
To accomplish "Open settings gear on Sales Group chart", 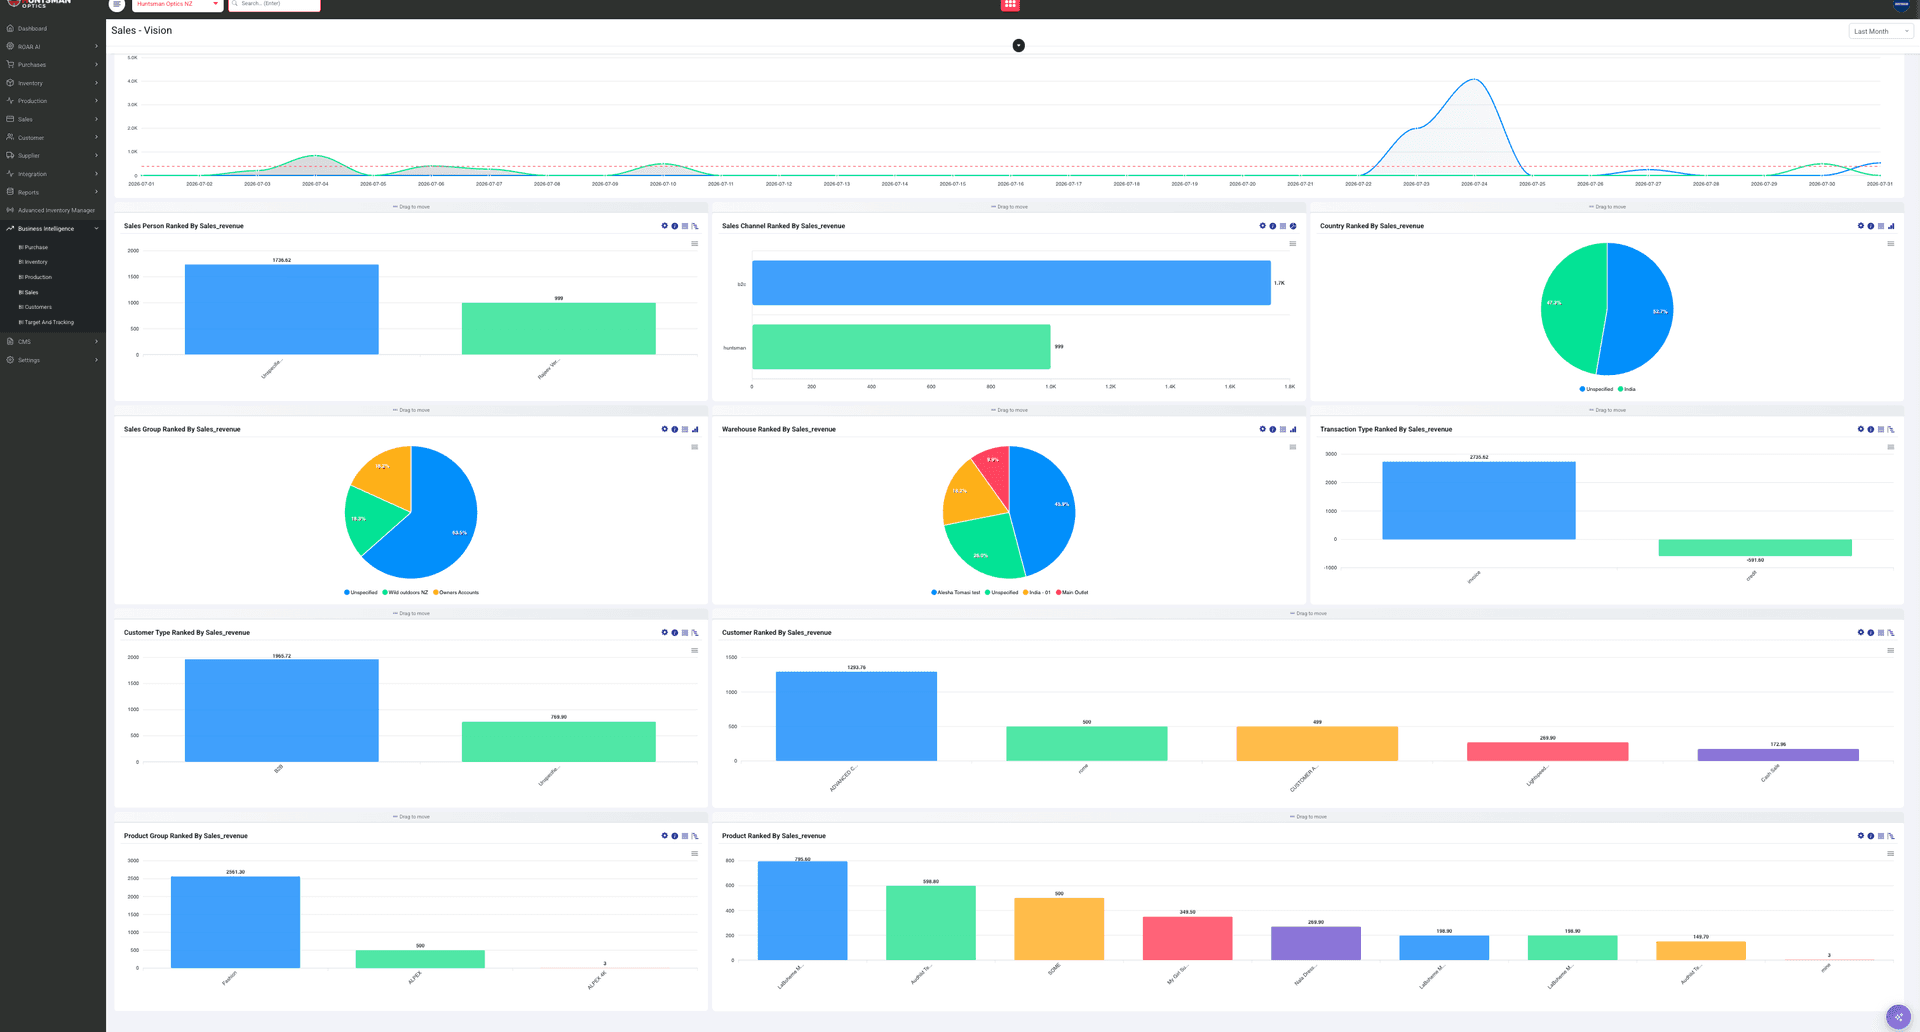I will tap(664, 429).
